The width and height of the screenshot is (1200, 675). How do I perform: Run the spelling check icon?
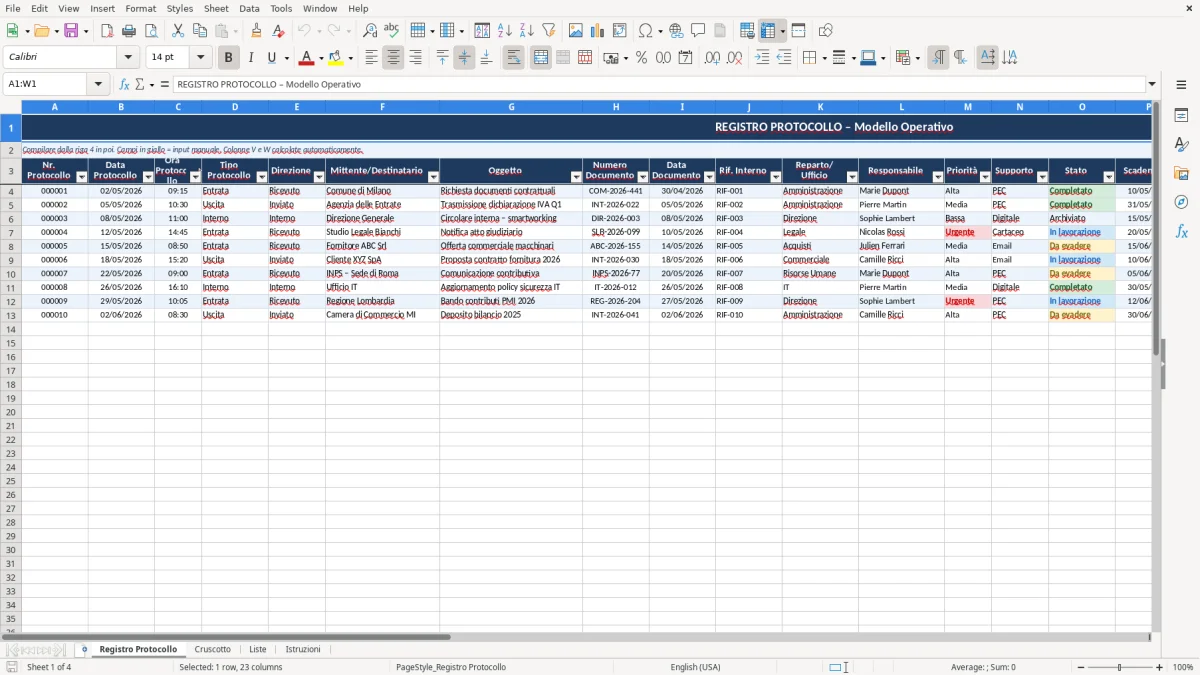(x=392, y=31)
